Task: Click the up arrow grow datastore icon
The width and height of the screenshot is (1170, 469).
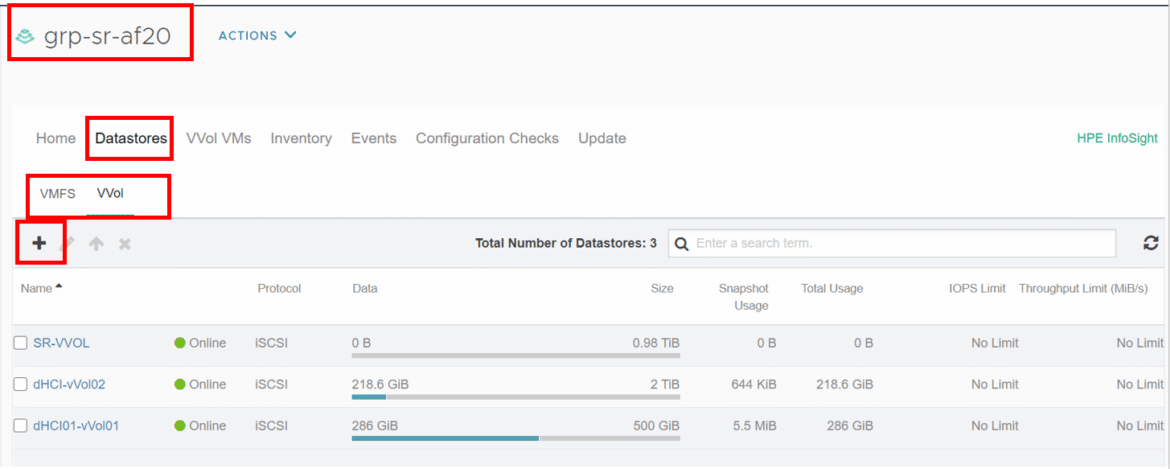Action: [x=96, y=244]
